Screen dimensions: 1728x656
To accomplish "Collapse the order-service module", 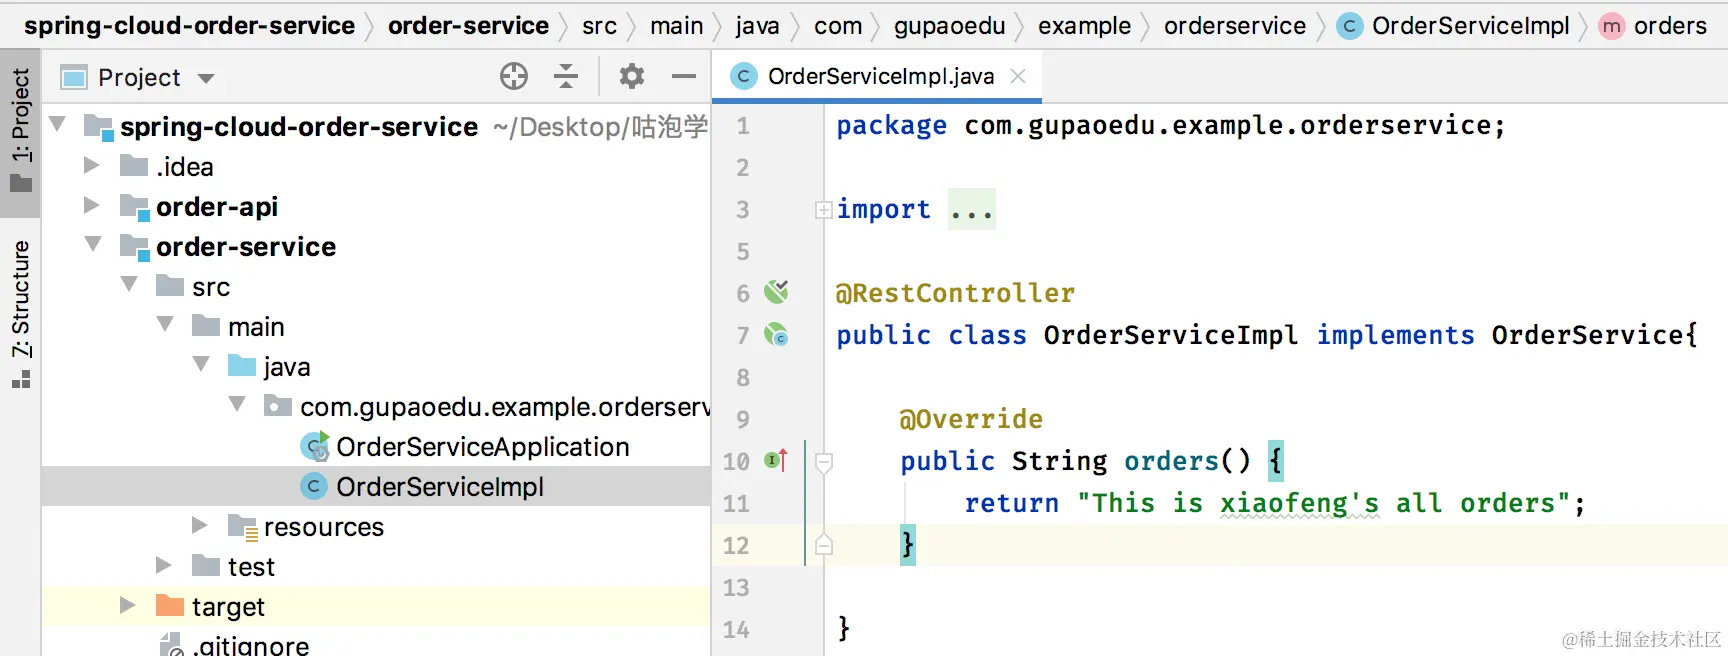I will tap(93, 244).
